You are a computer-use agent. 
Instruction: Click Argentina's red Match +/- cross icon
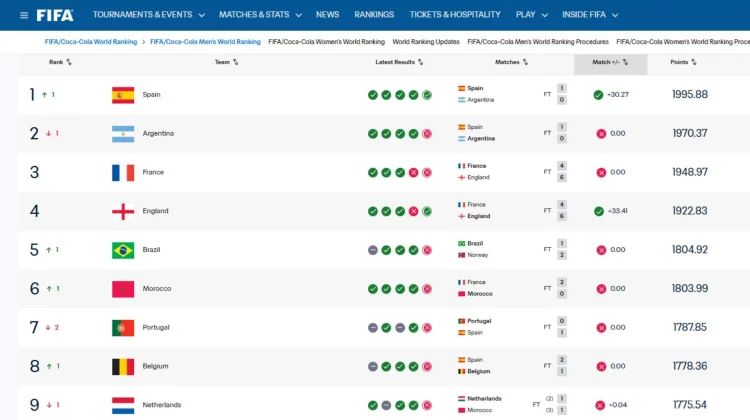point(601,133)
